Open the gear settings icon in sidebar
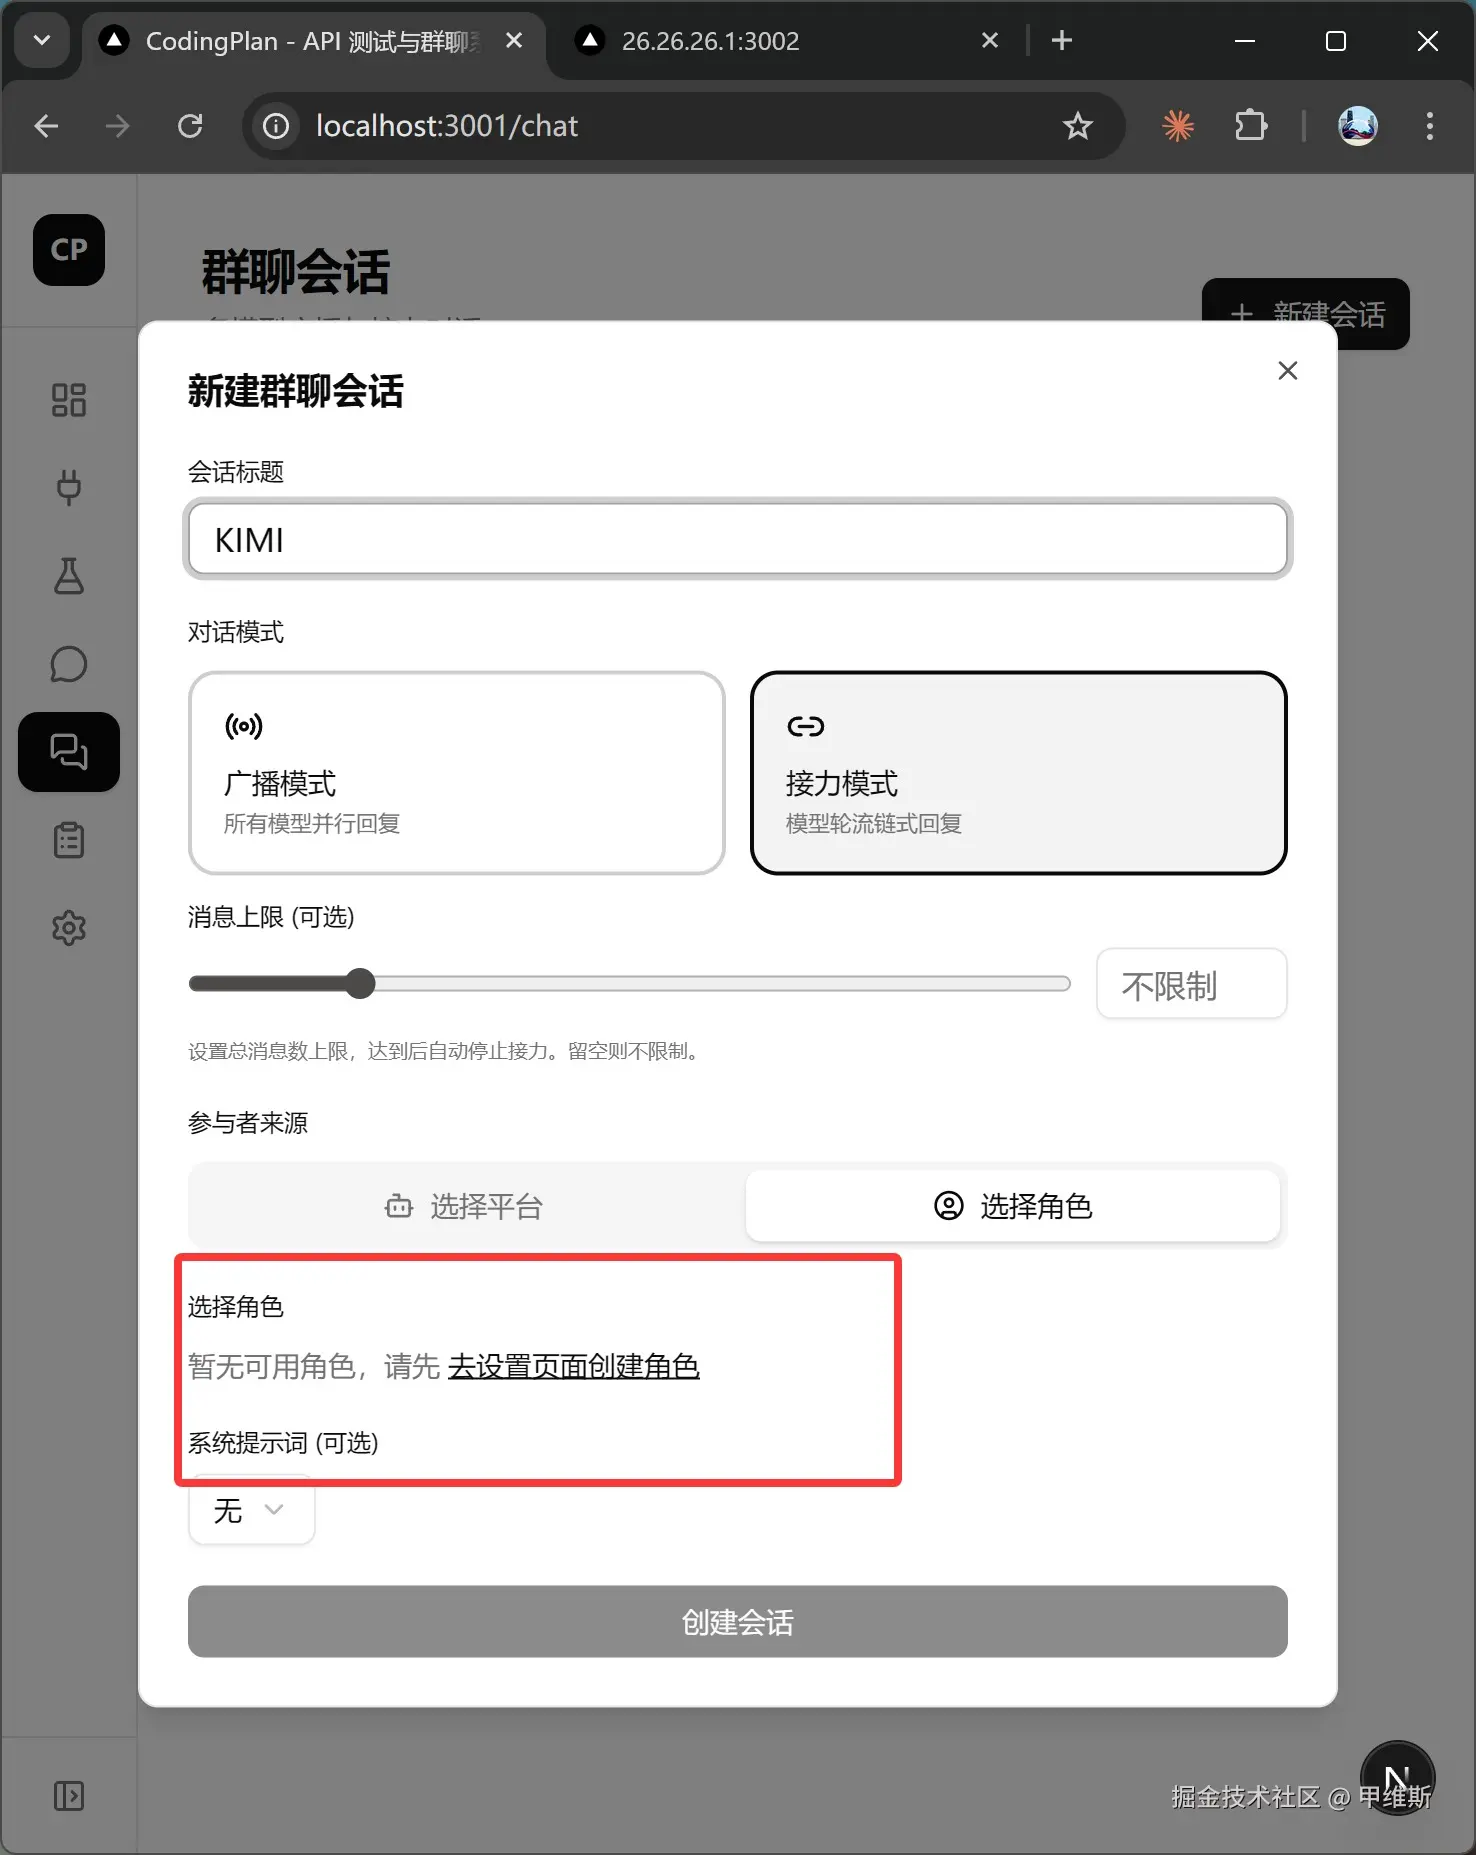Viewport: 1476px width, 1855px height. point(68,928)
